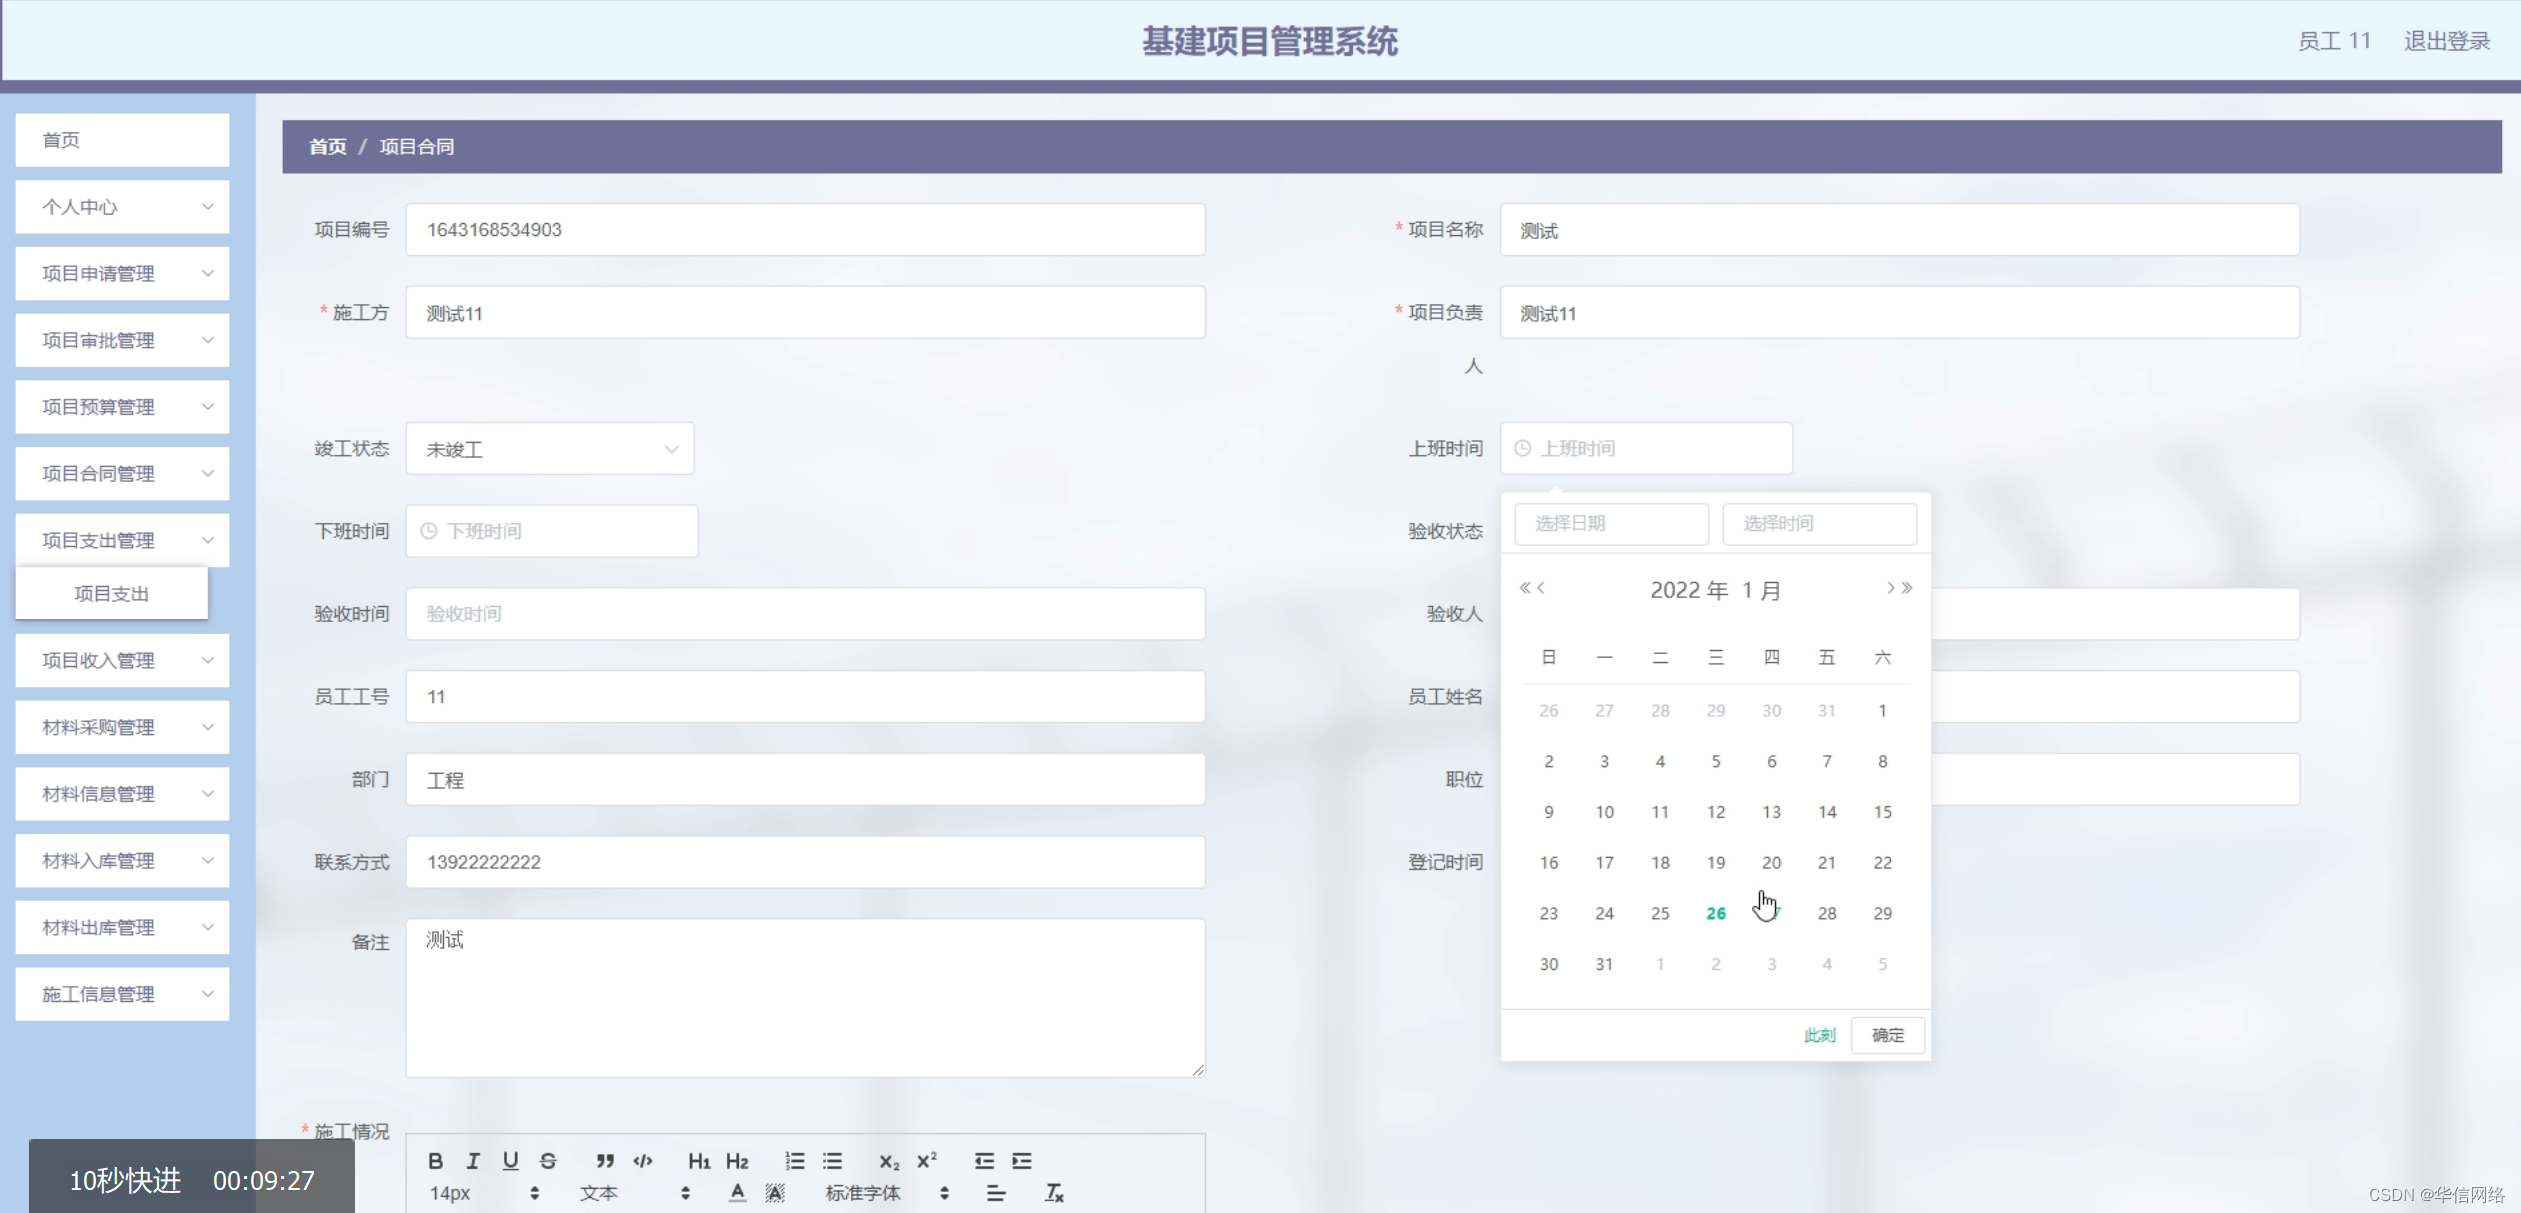Toggle bold formatting in the 施工情况 editor
This screenshot has width=2521, height=1213.
(x=435, y=1160)
